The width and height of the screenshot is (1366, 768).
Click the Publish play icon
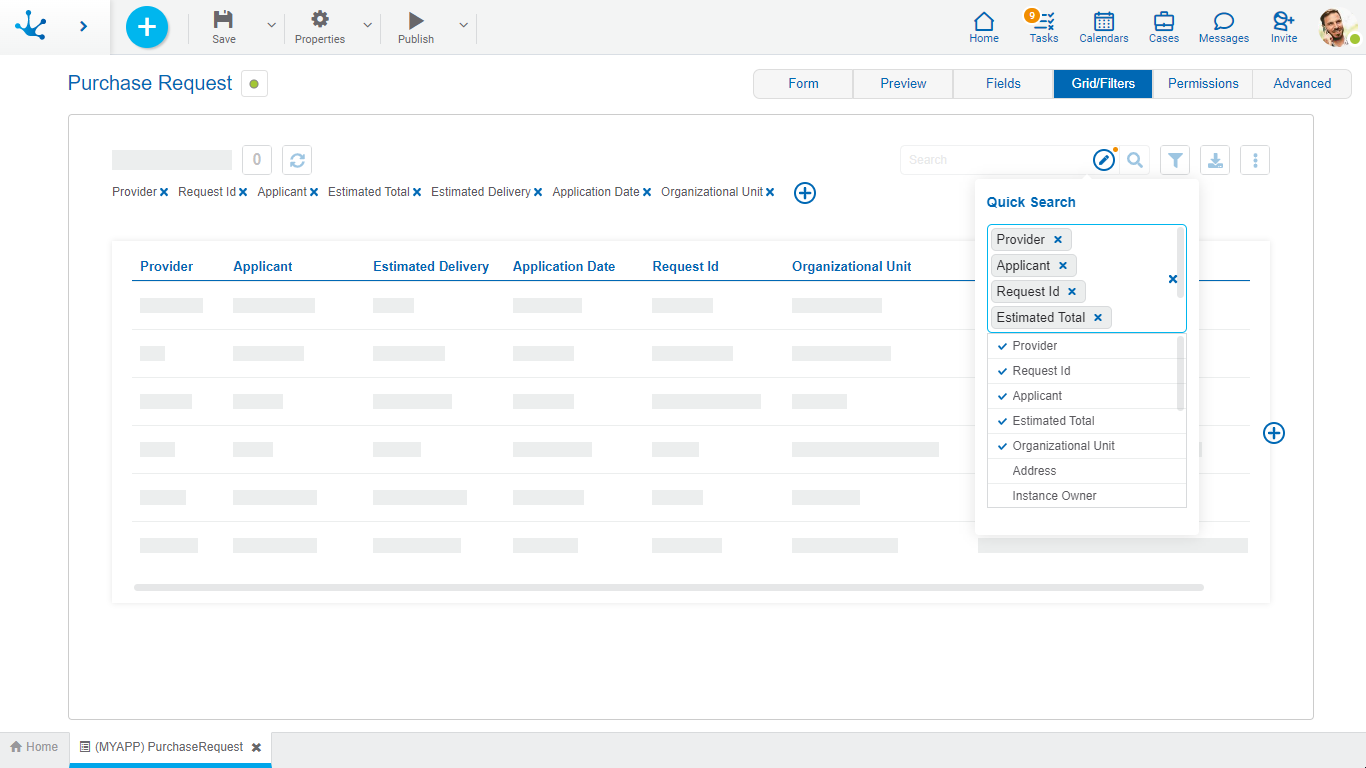tap(416, 21)
